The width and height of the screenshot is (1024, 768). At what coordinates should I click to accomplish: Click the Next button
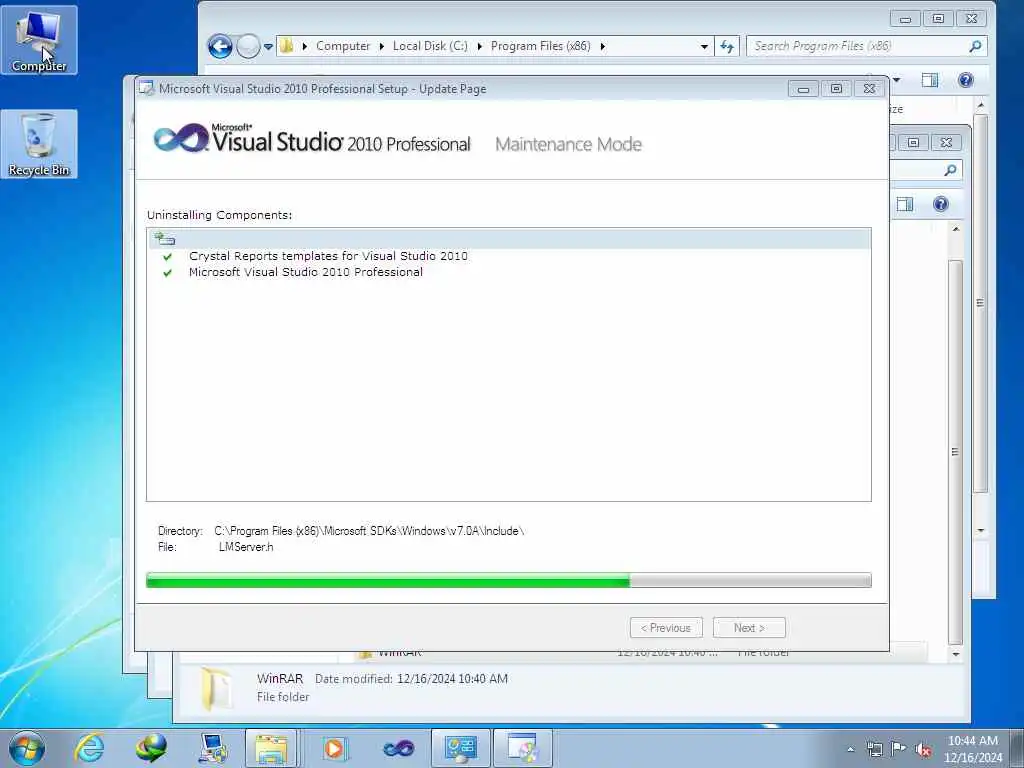[749, 628]
